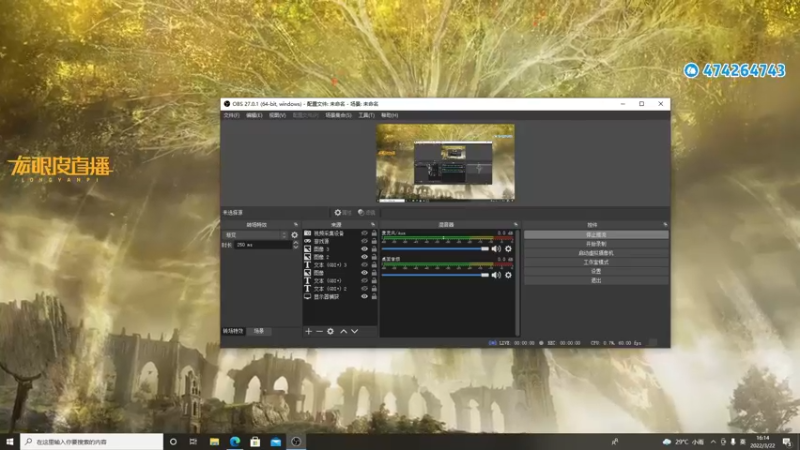
Task: Switch to the 场景 tab
Action: click(259, 331)
